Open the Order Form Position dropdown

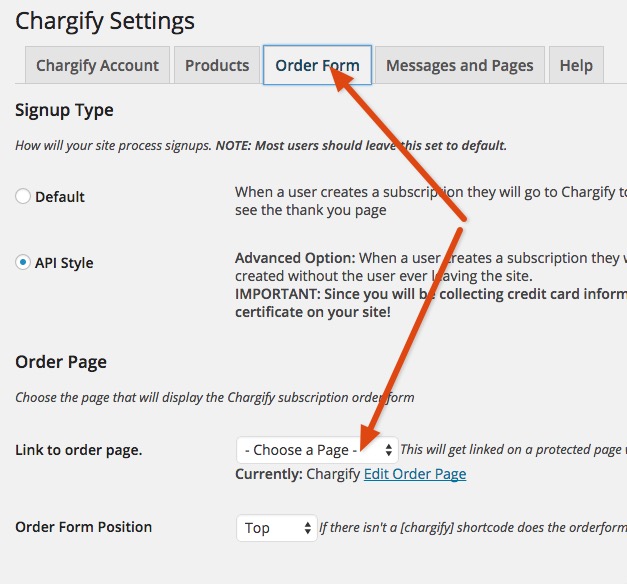(277, 528)
